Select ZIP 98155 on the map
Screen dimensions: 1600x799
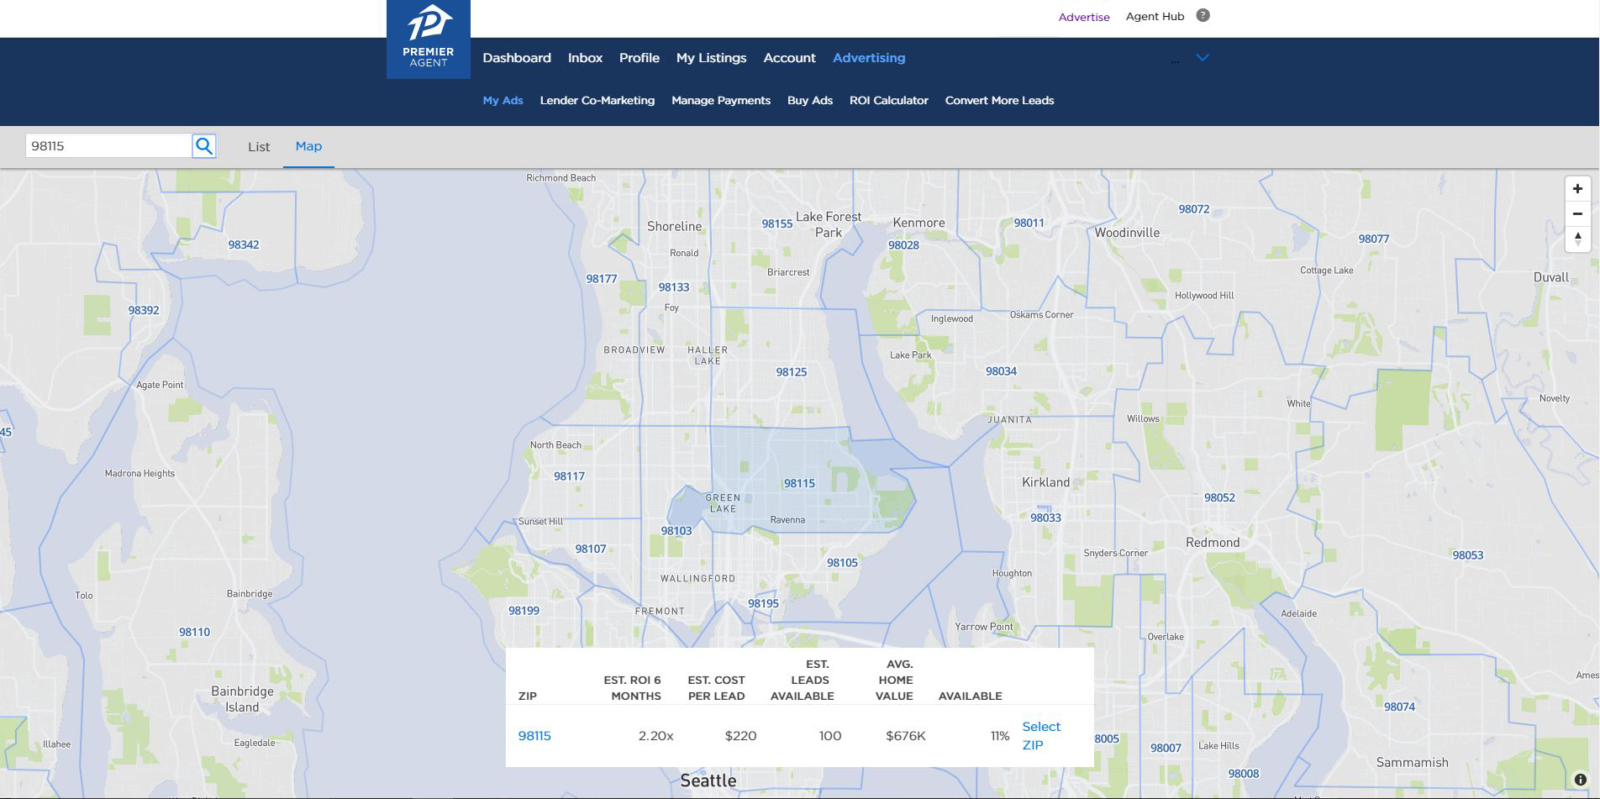pyautogui.click(x=777, y=224)
